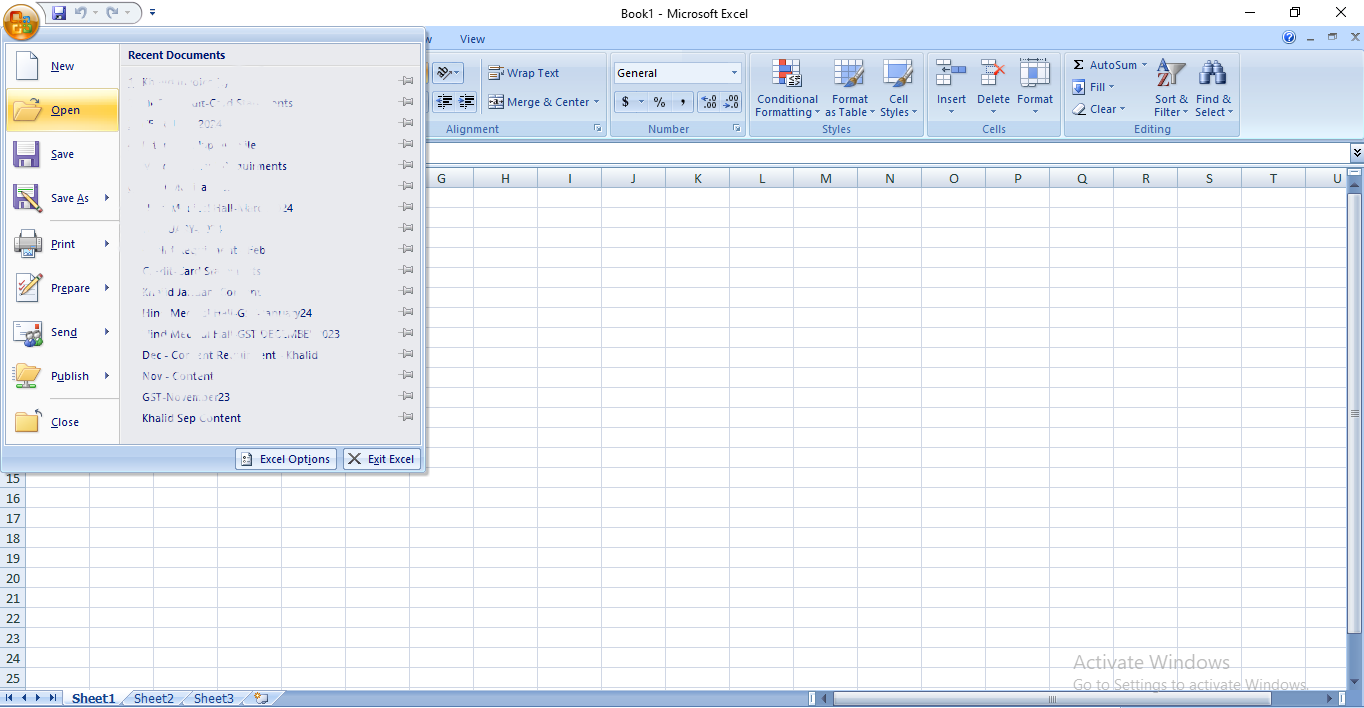Screen dimensions: 1364x708
Task: Choose Save in the Office menu
Action: coord(62,154)
